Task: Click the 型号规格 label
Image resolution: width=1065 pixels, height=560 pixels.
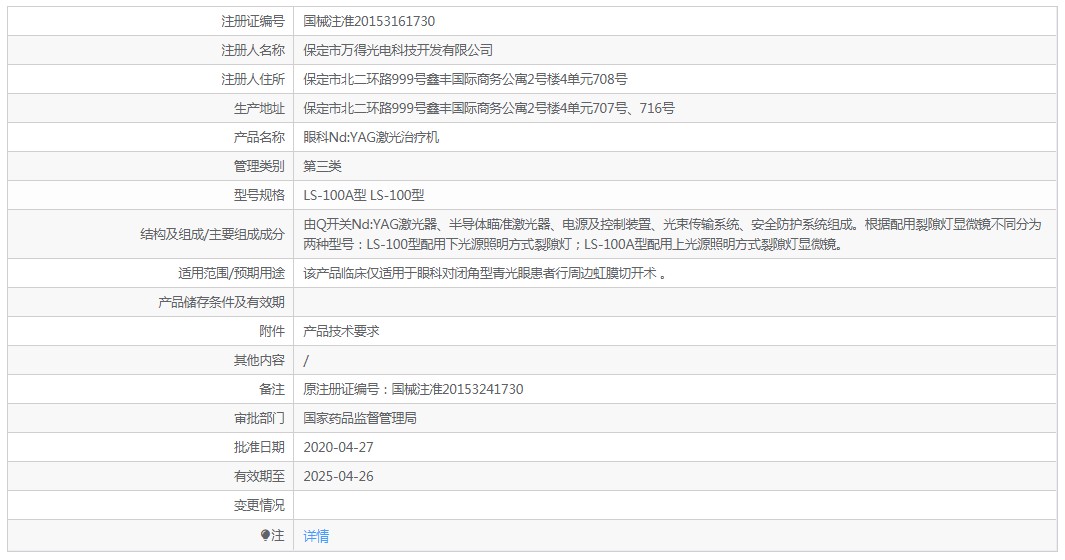Action: [259, 196]
